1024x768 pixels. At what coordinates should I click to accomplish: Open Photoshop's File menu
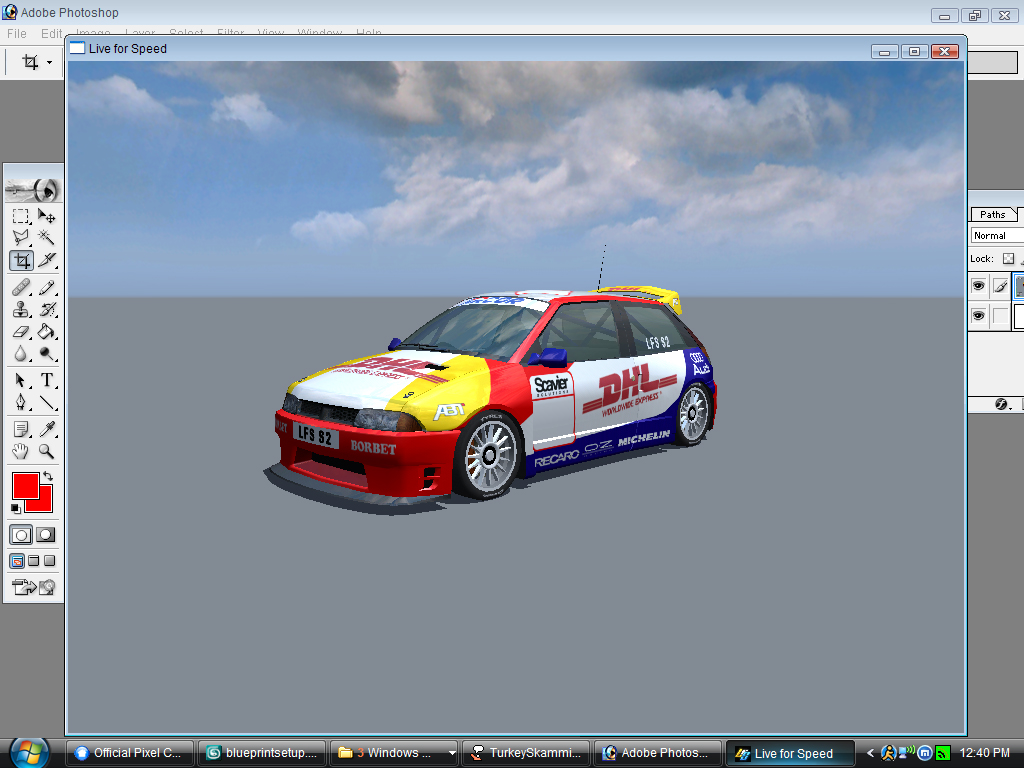coord(16,33)
